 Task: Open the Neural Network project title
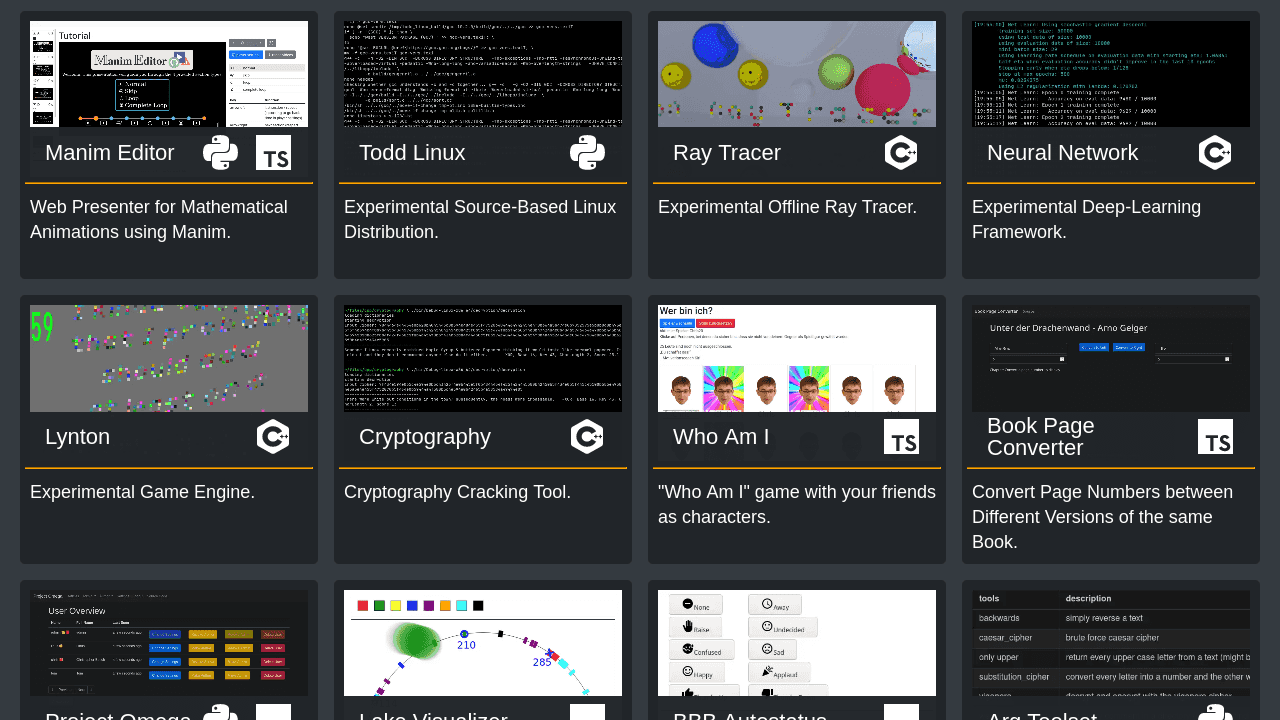[x=1062, y=153]
